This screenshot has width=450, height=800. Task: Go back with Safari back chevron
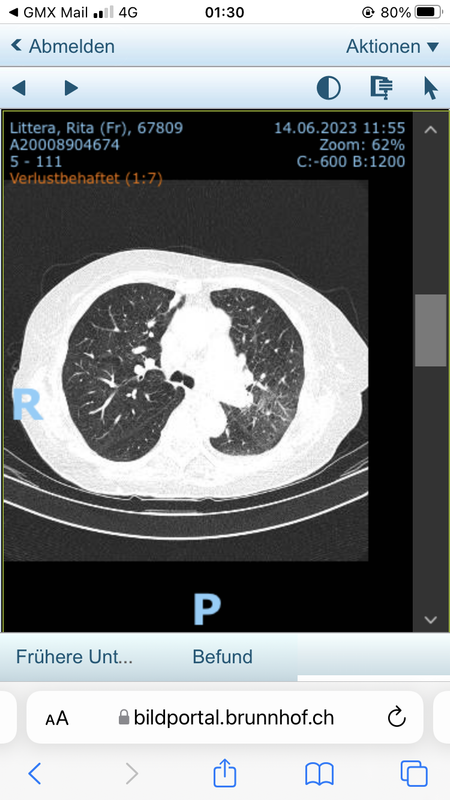coord(34,774)
